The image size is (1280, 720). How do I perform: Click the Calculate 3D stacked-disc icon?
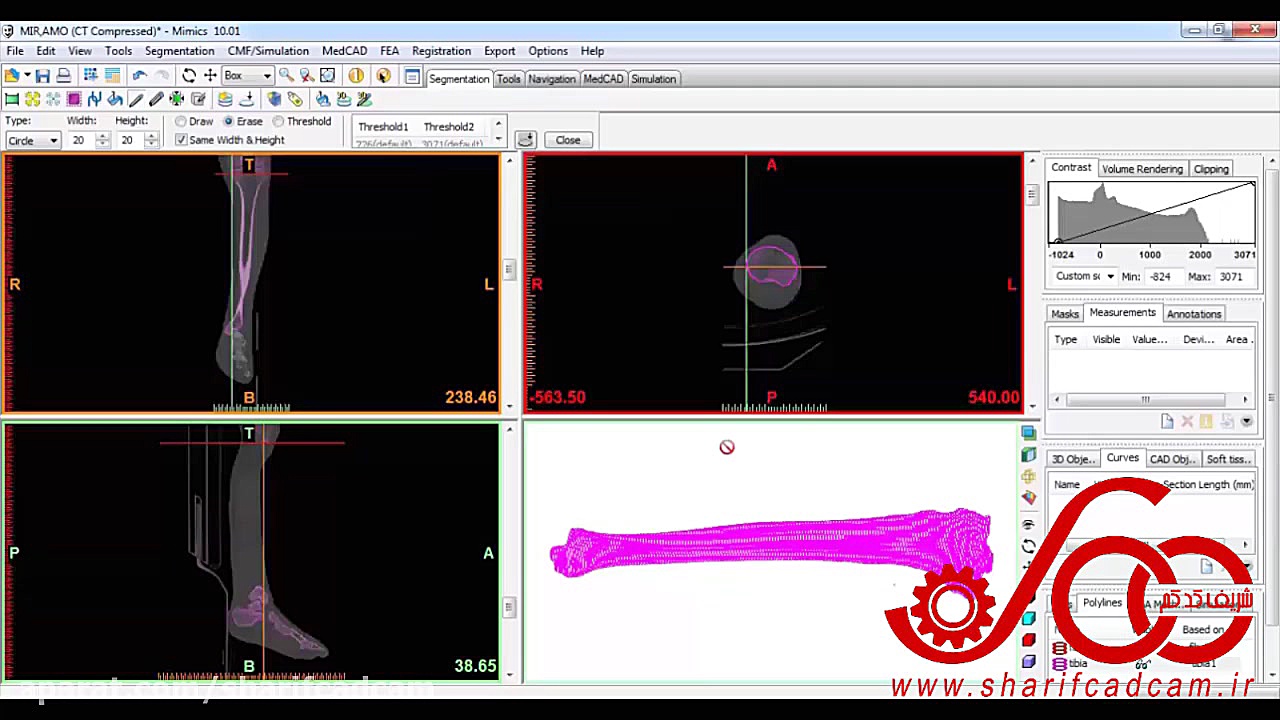(225, 99)
